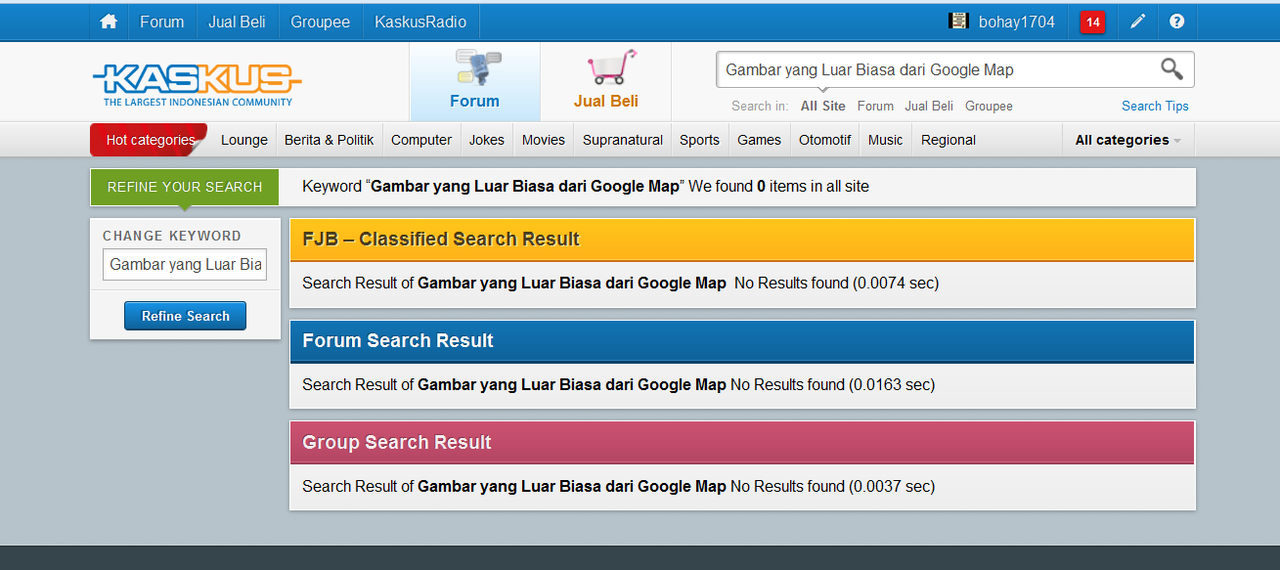Open the Jokes category
Screen dimensions: 1280x570
[x=487, y=140]
